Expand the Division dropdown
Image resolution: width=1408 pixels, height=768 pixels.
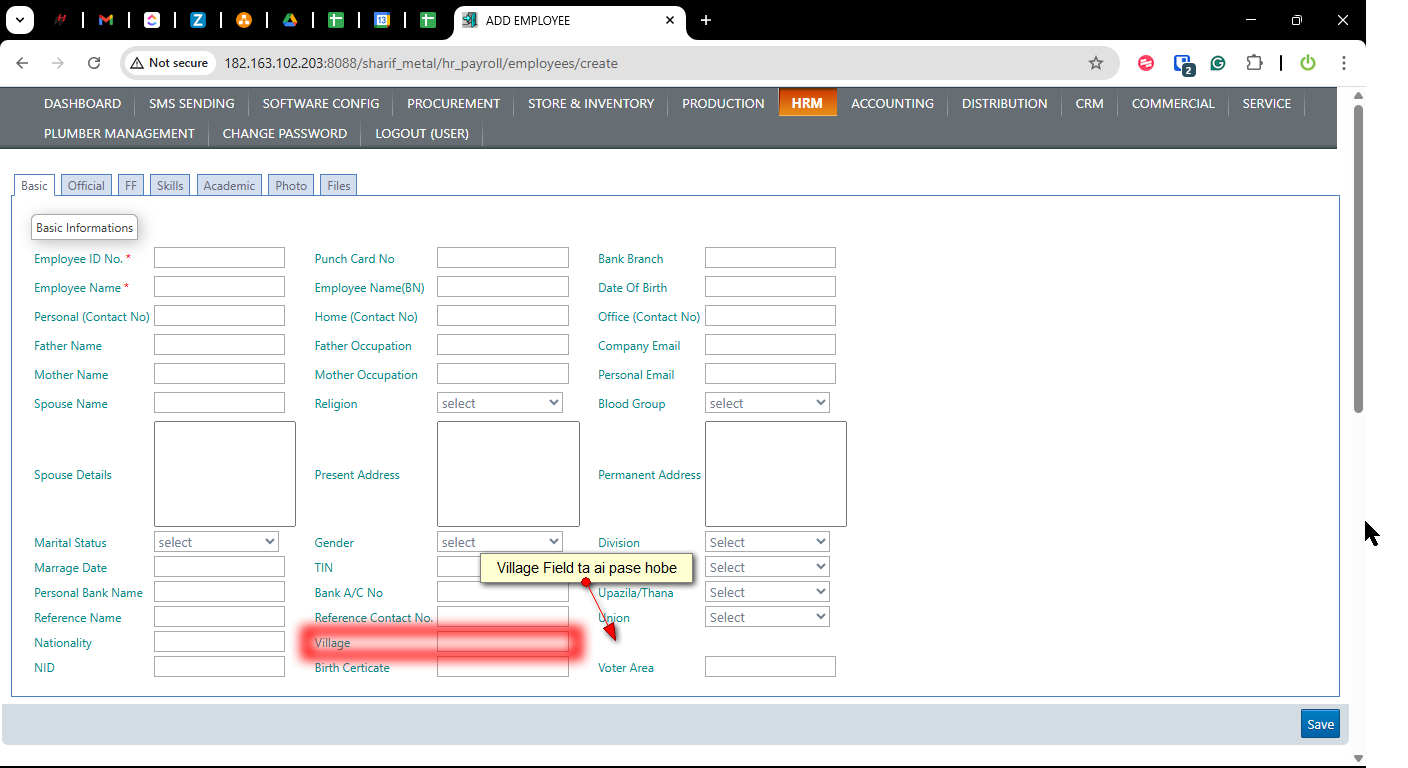point(767,542)
